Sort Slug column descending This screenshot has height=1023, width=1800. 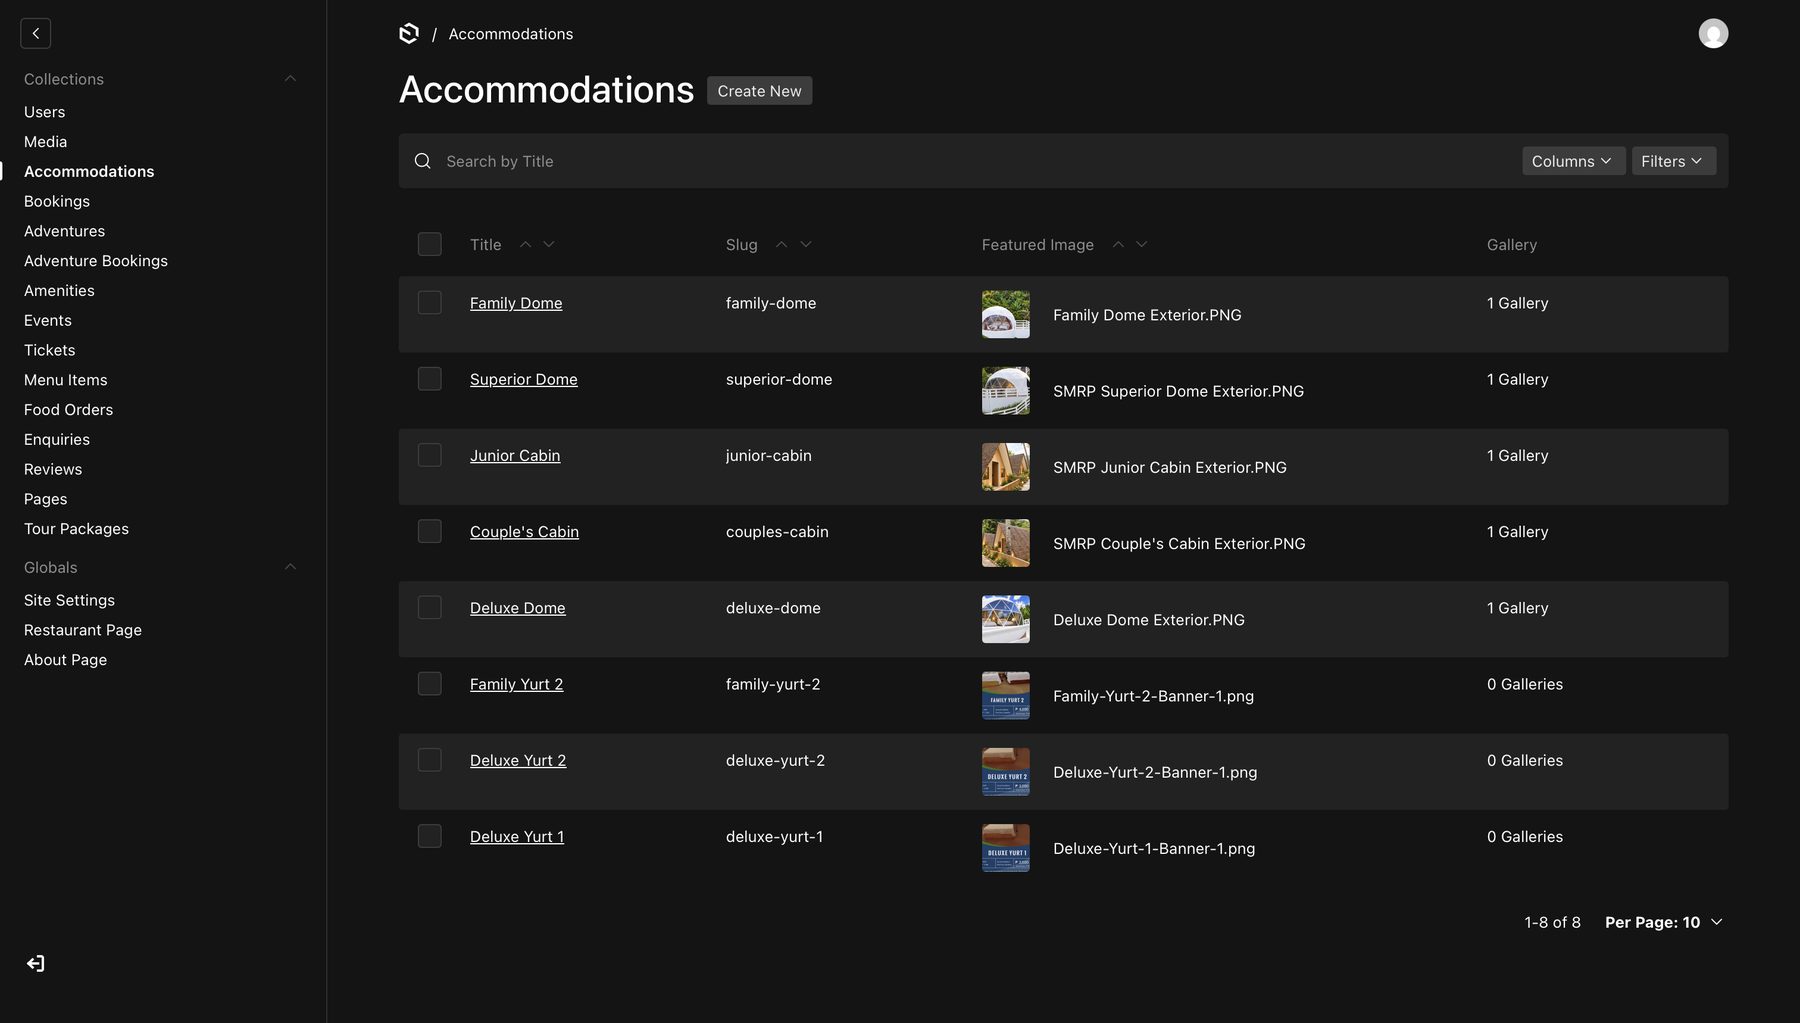806,244
